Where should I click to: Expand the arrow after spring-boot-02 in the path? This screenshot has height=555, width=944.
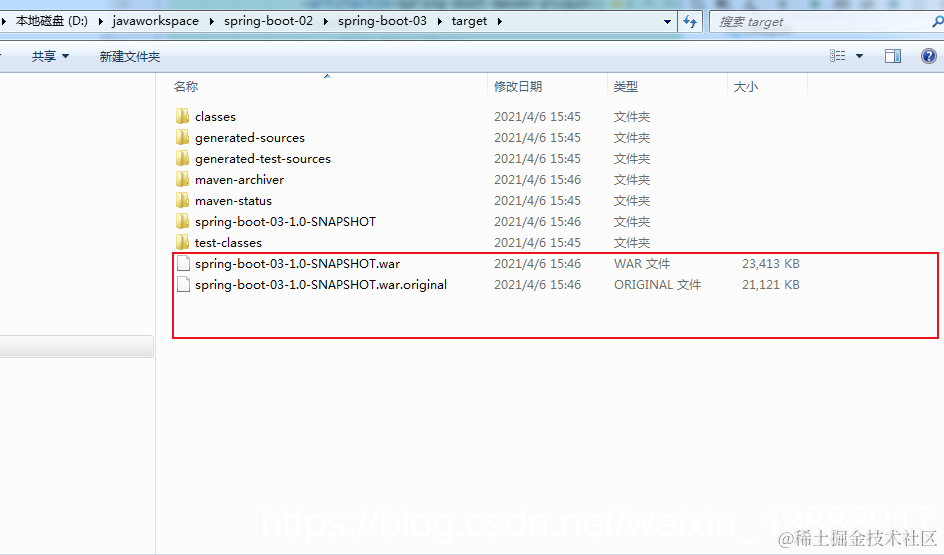pyautogui.click(x=326, y=21)
